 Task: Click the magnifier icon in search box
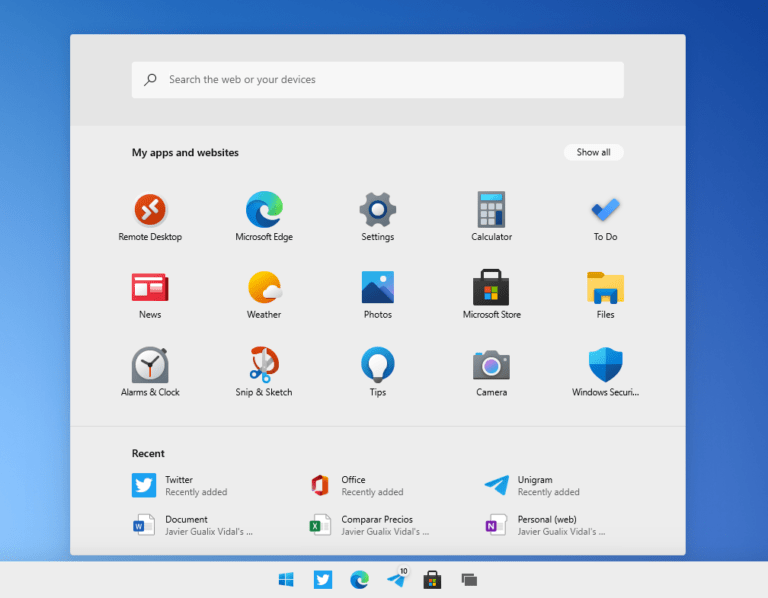click(x=150, y=79)
